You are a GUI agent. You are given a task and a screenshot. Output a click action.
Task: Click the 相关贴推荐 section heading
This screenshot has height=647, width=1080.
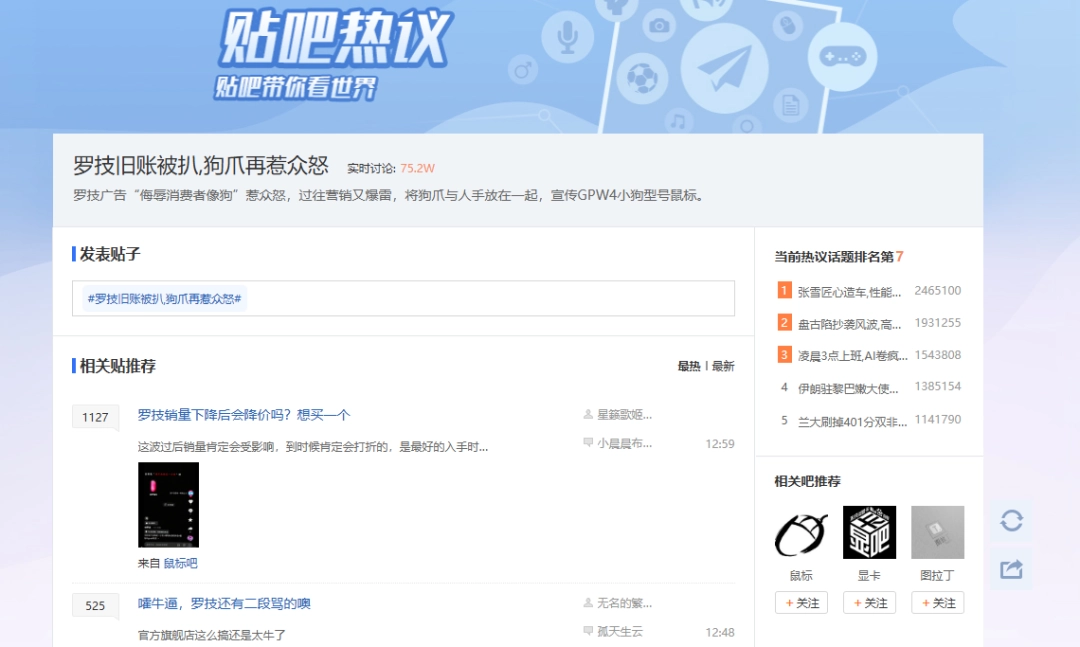(x=117, y=366)
